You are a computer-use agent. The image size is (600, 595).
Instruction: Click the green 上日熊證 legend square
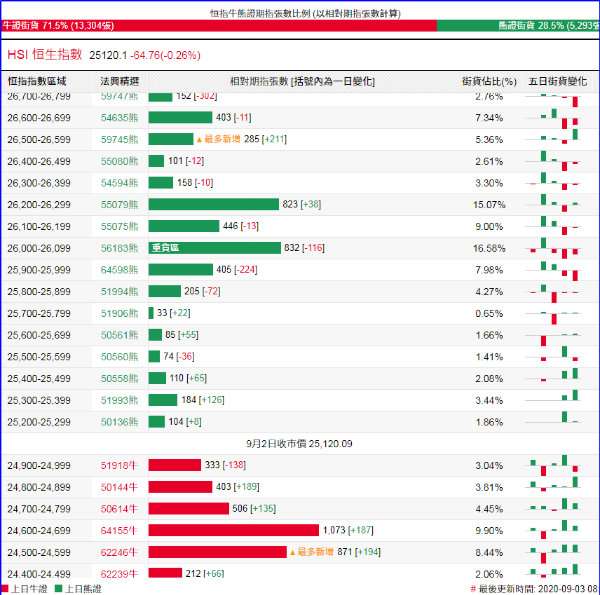tap(59, 588)
